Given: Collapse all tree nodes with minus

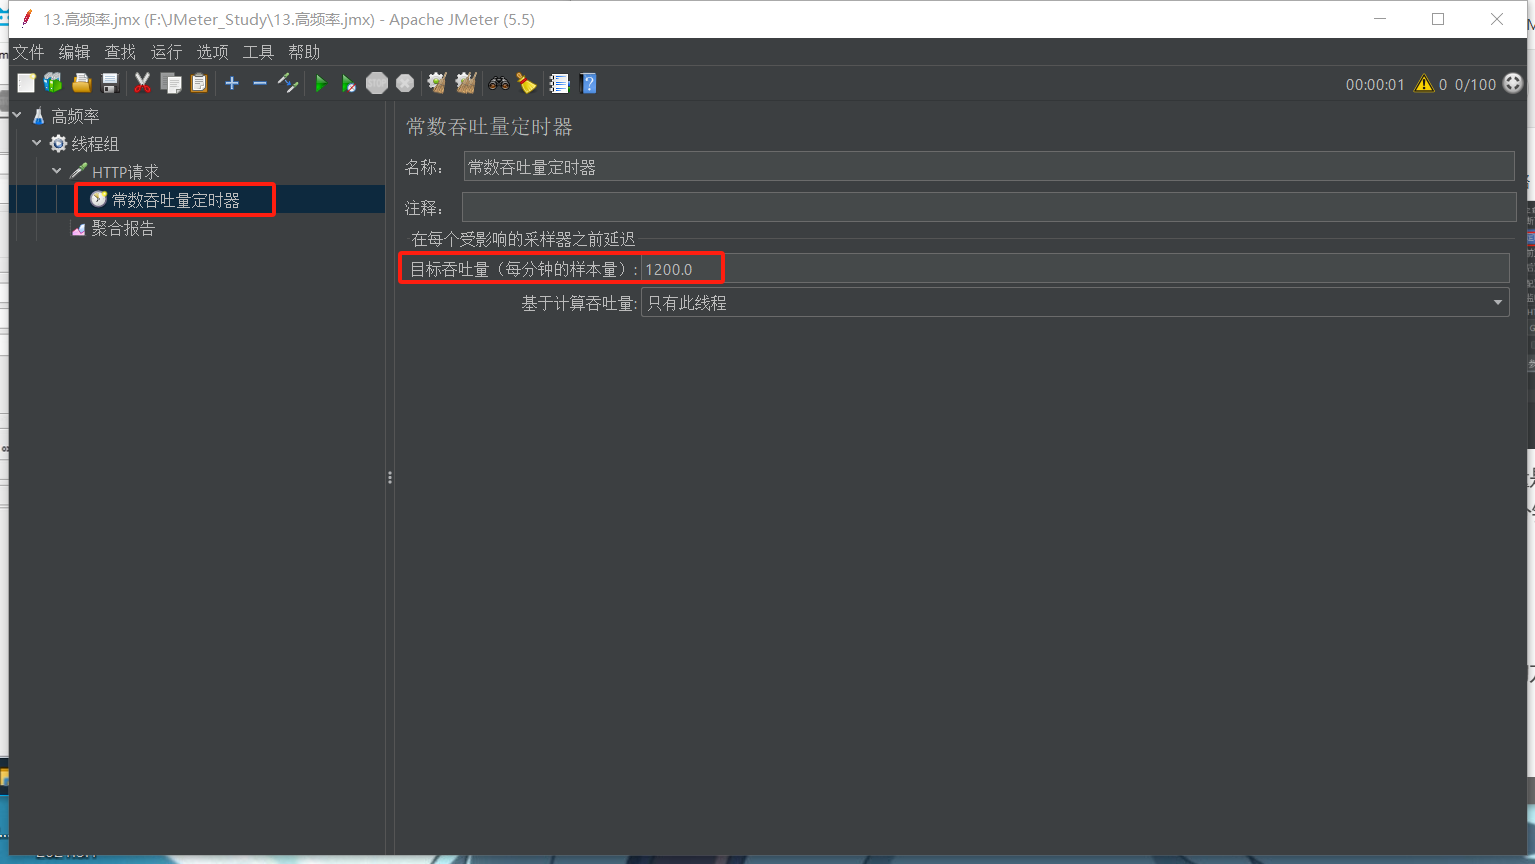Looking at the screenshot, I should point(260,84).
